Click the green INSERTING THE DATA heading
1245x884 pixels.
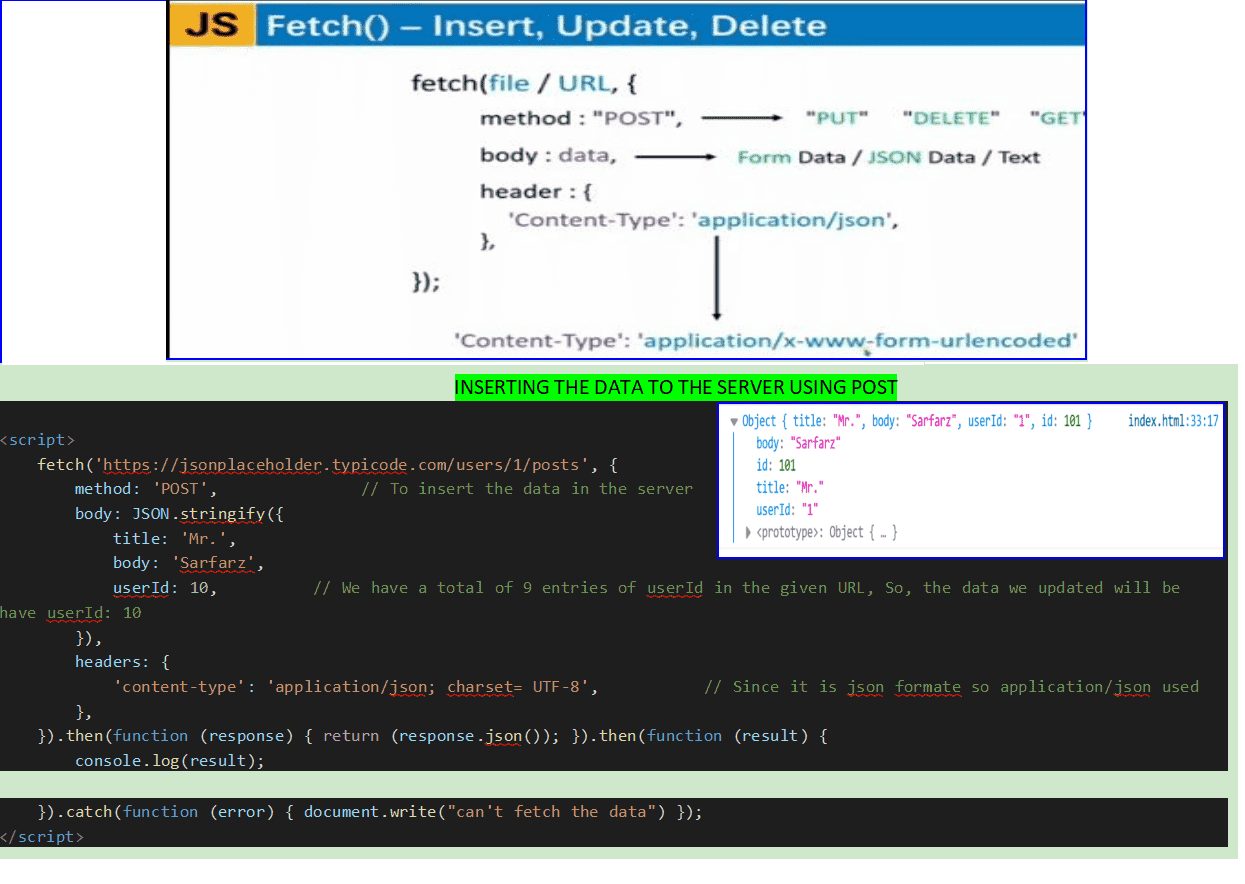click(x=676, y=388)
